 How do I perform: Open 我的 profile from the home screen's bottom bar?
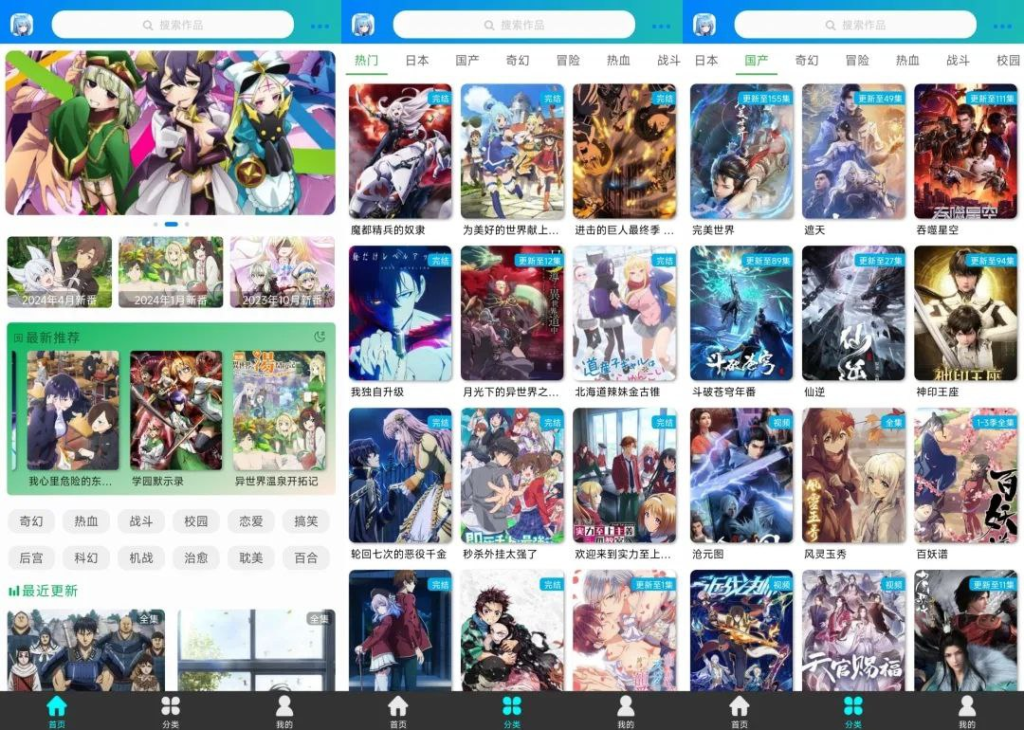click(284, 710)
